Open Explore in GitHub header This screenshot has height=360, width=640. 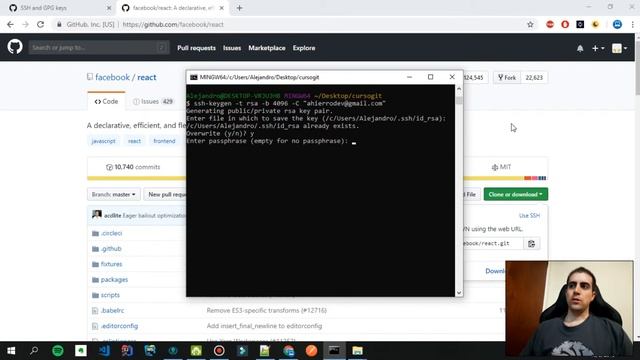[304, 48]
